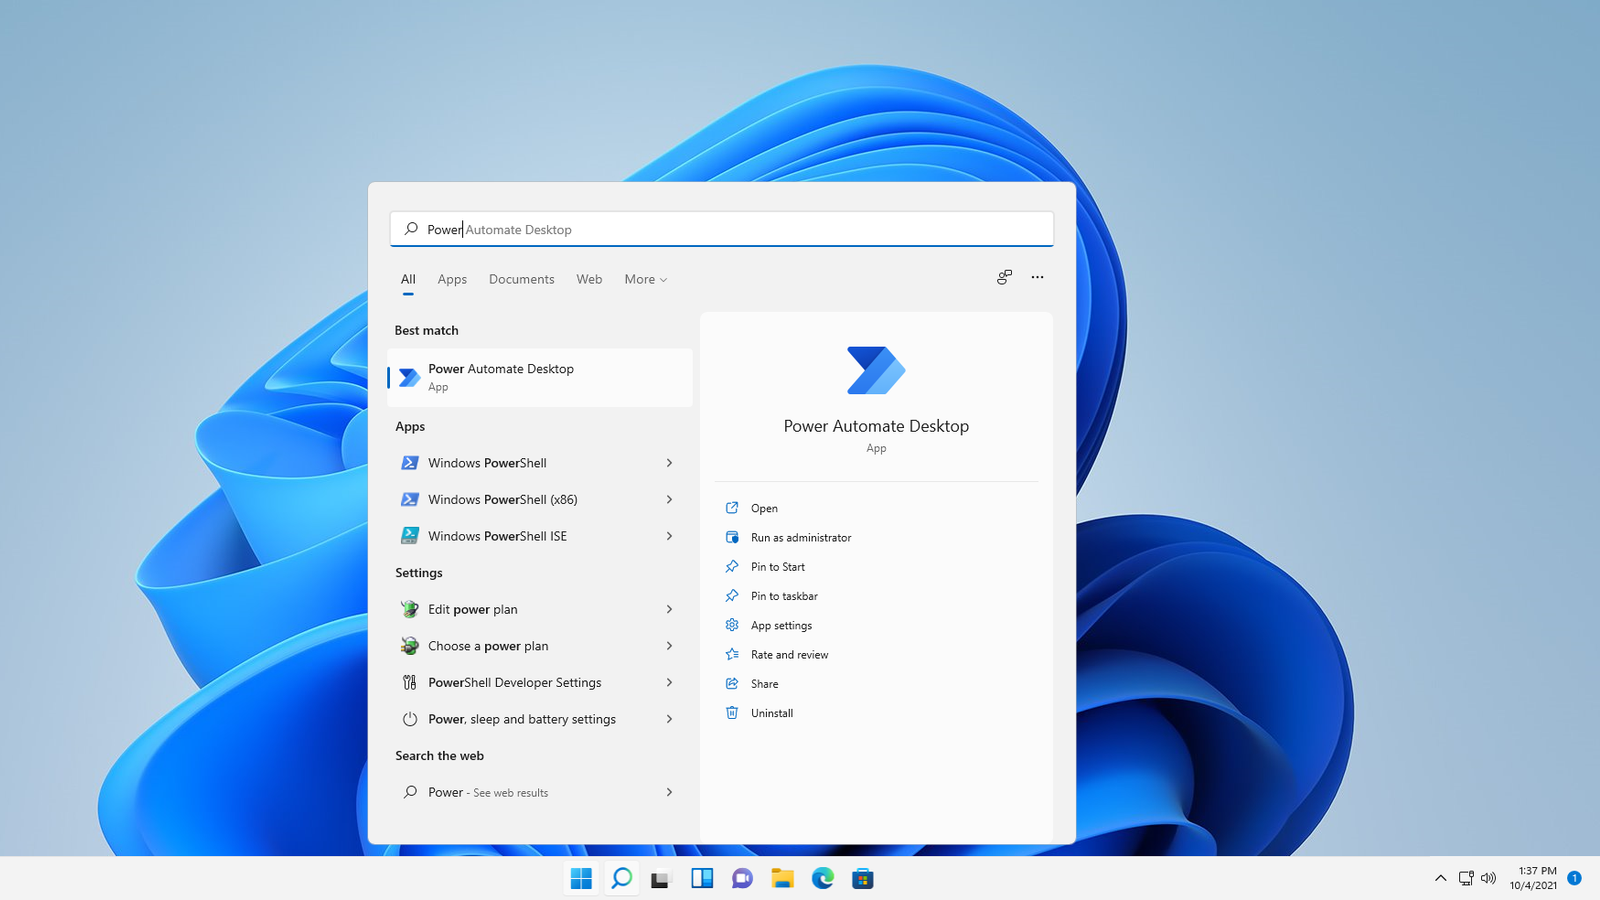Click Rate and review
Image resolution: width=1600 pixels, height=900 pixels.
tap(789, 654)
